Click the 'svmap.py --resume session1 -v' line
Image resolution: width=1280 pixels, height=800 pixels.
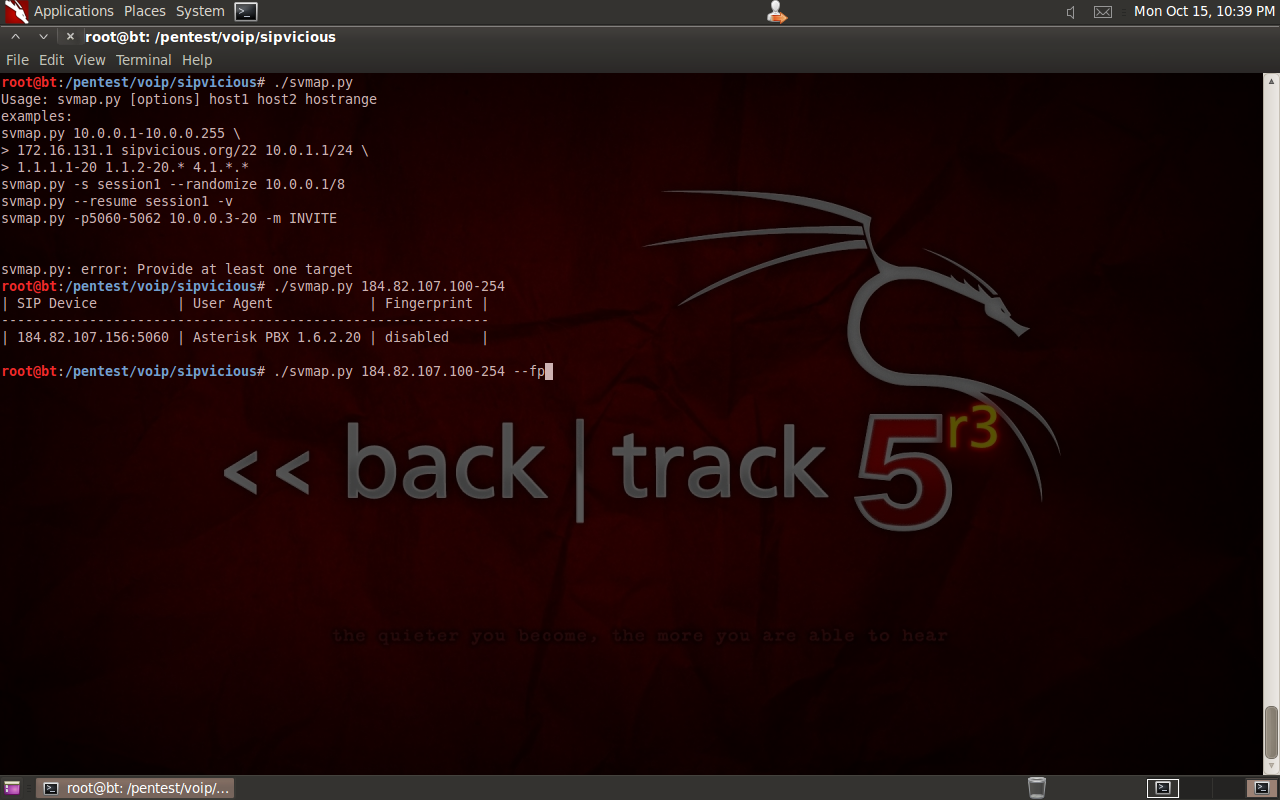click(x=117, y=201)
